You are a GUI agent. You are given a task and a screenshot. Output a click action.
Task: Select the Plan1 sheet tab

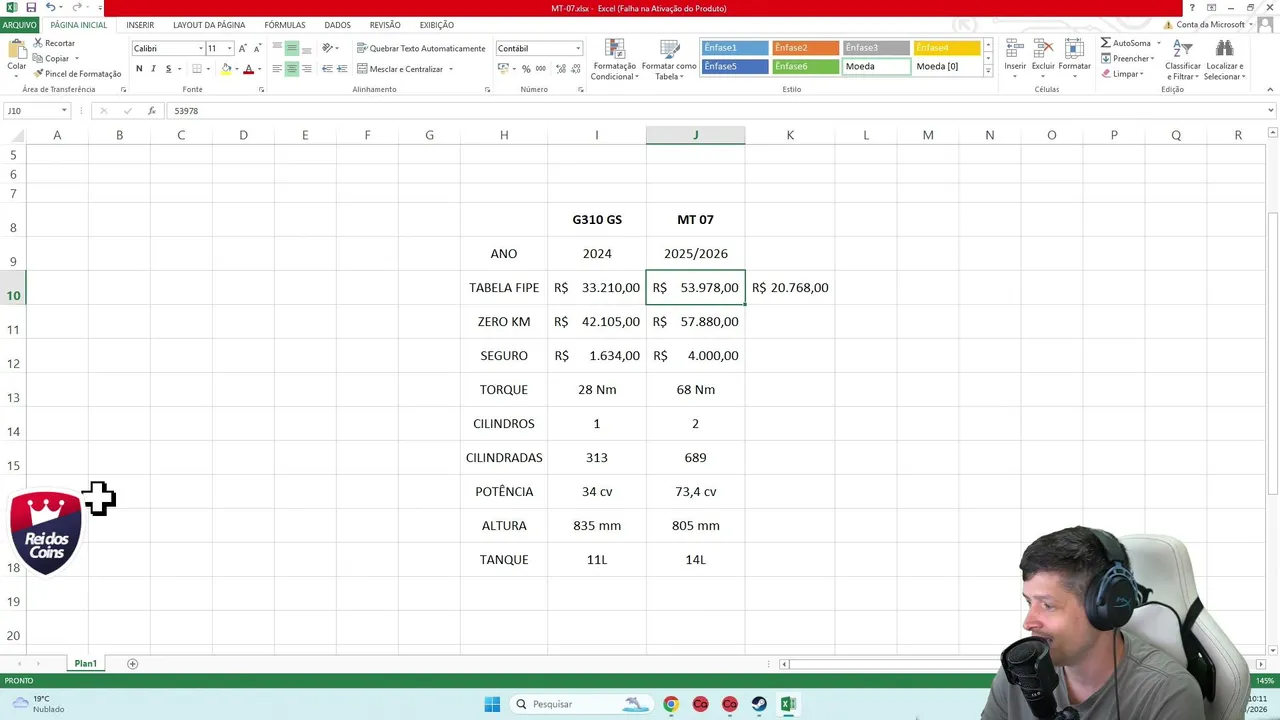86,664
